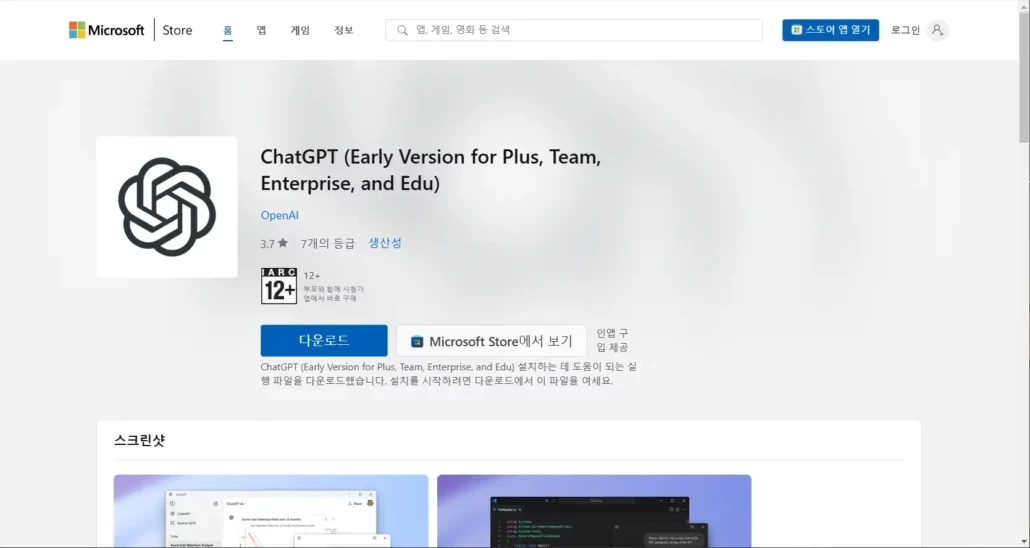Click the 로그인 text
Viewport: 1030px width, 548px height.
click(905, 30)
